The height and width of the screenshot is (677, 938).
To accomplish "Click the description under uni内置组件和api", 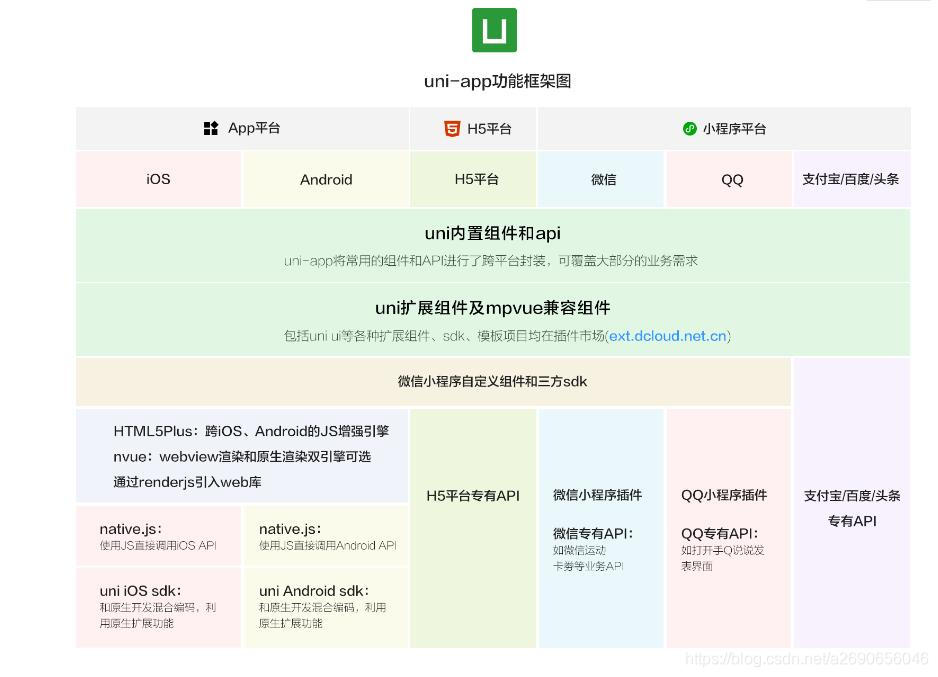I will click(491, 261).
